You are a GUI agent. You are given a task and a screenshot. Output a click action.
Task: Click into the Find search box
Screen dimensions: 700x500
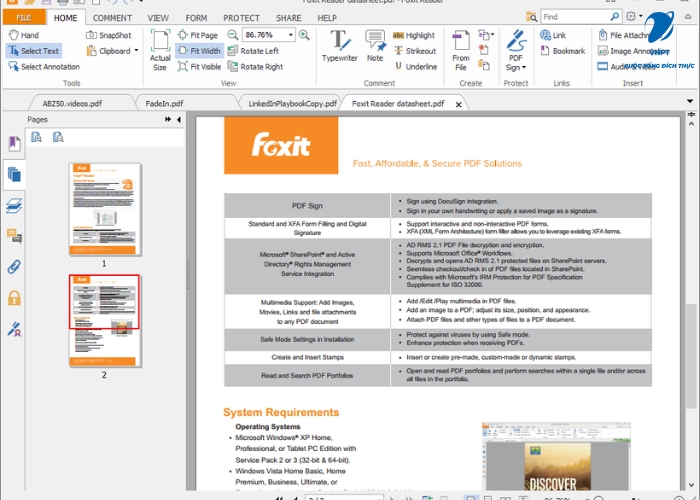pyautogui.click(x=575, y=17)
